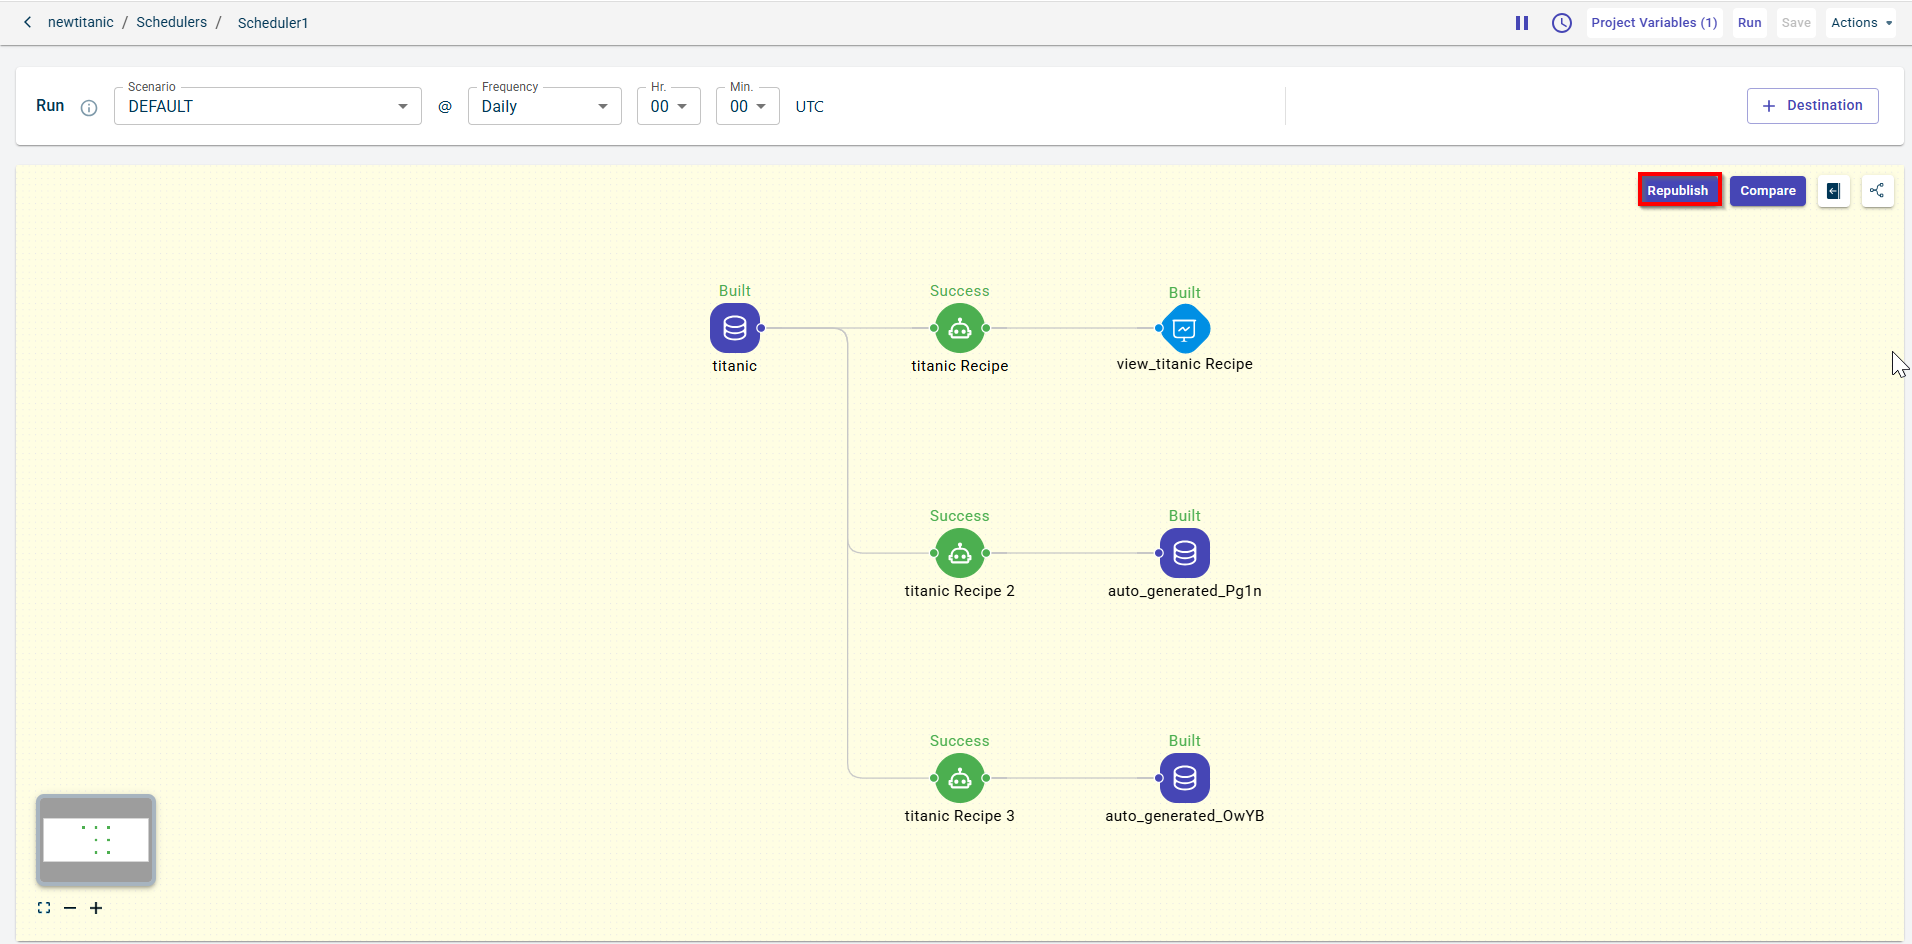Open the share/lineage icon near Compare
The width and height of the screenshot is (1912, 944).
1877,191
